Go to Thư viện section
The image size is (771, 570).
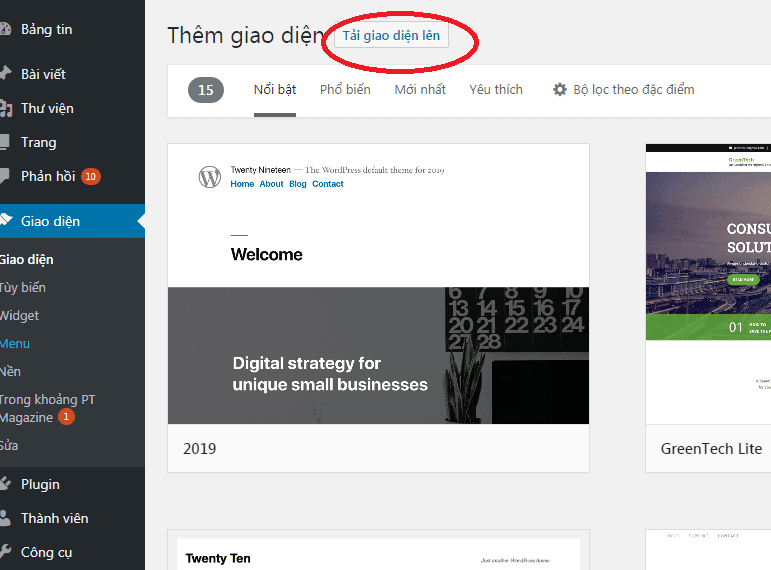coord(47,108)
